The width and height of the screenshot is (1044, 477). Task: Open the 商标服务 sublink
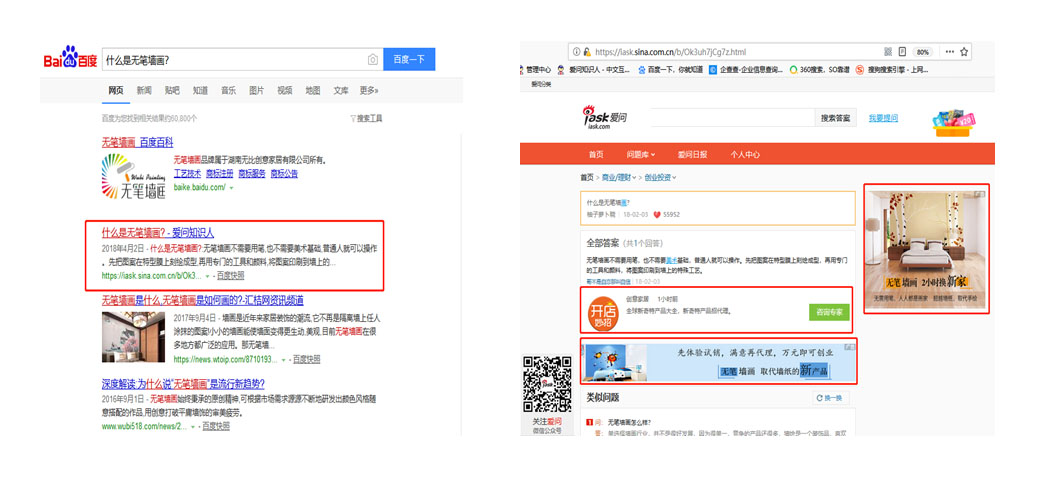coord(252,173)
